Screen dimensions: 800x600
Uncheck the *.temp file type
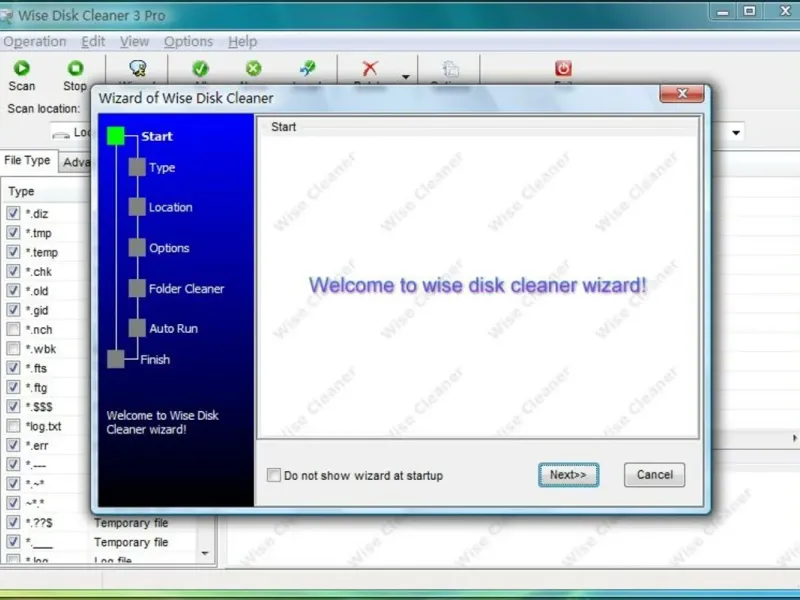[13, 252]
